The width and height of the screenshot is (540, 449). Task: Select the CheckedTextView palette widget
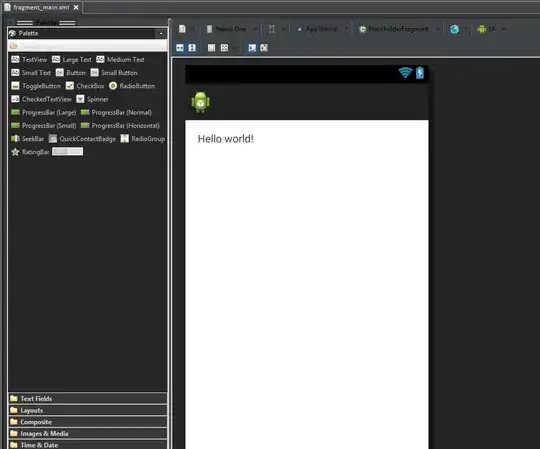tap(41, 99)
